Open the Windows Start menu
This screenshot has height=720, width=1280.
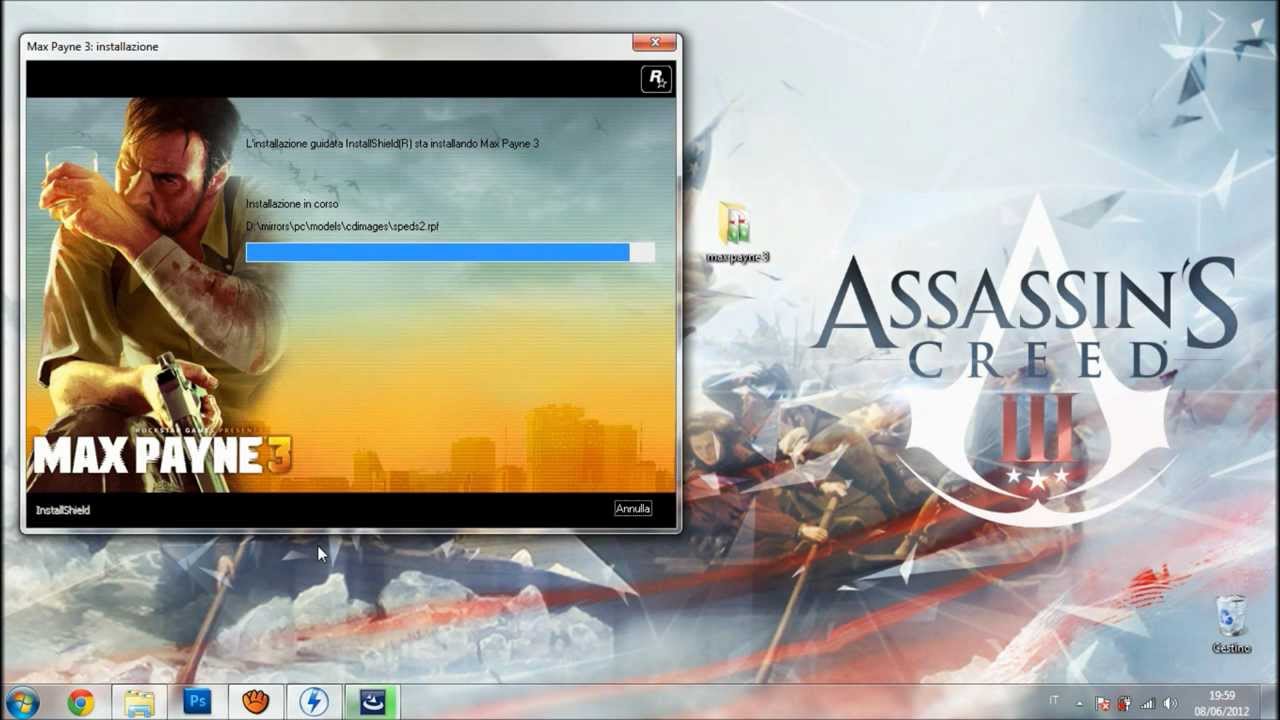22,702
